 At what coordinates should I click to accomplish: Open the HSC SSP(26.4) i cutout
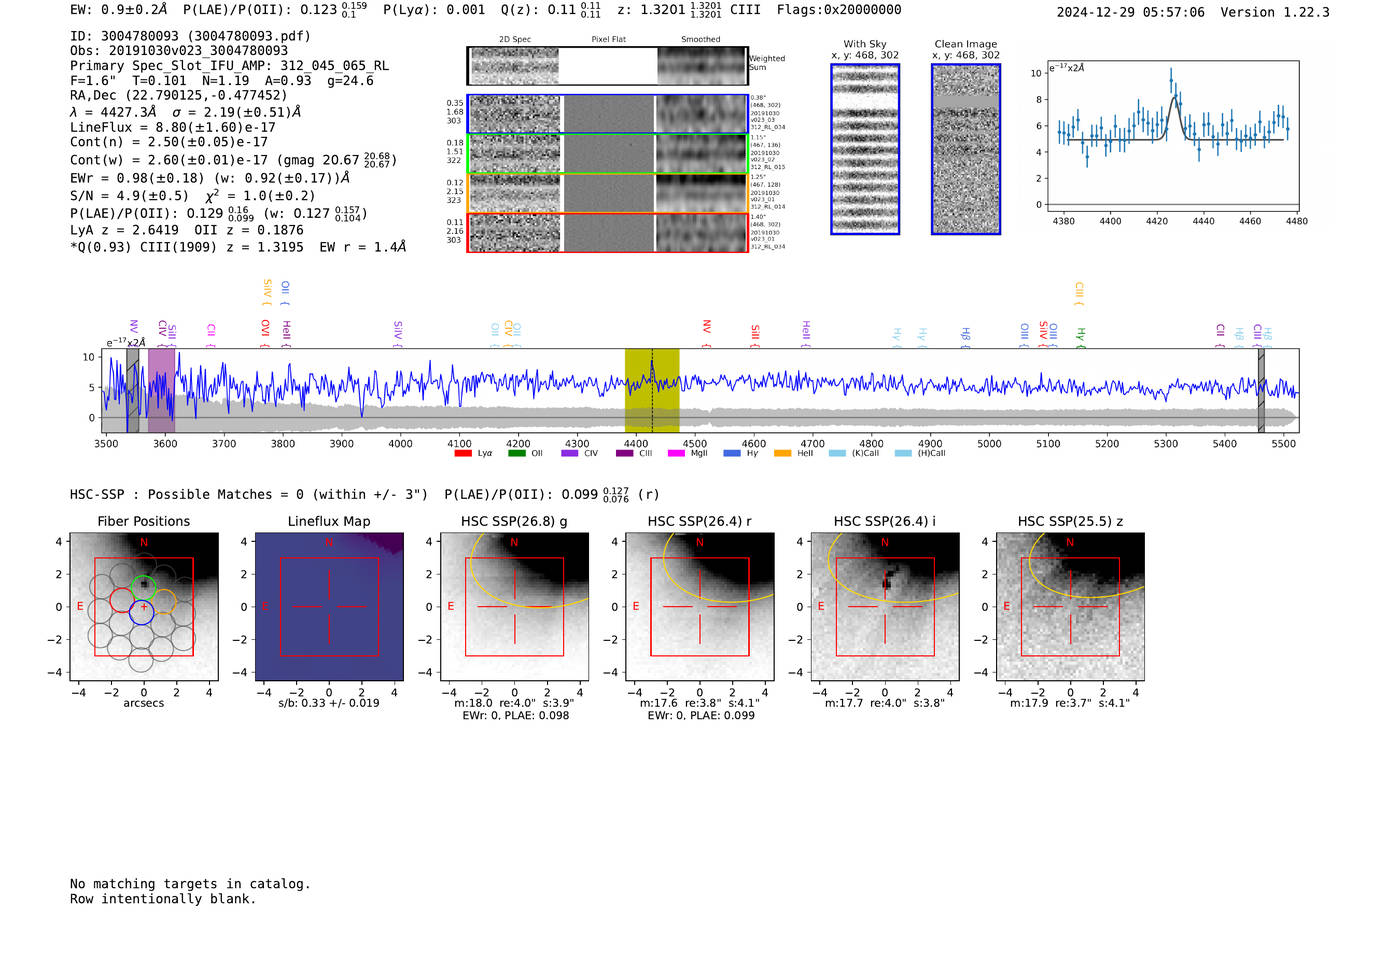tap(885, 607)
